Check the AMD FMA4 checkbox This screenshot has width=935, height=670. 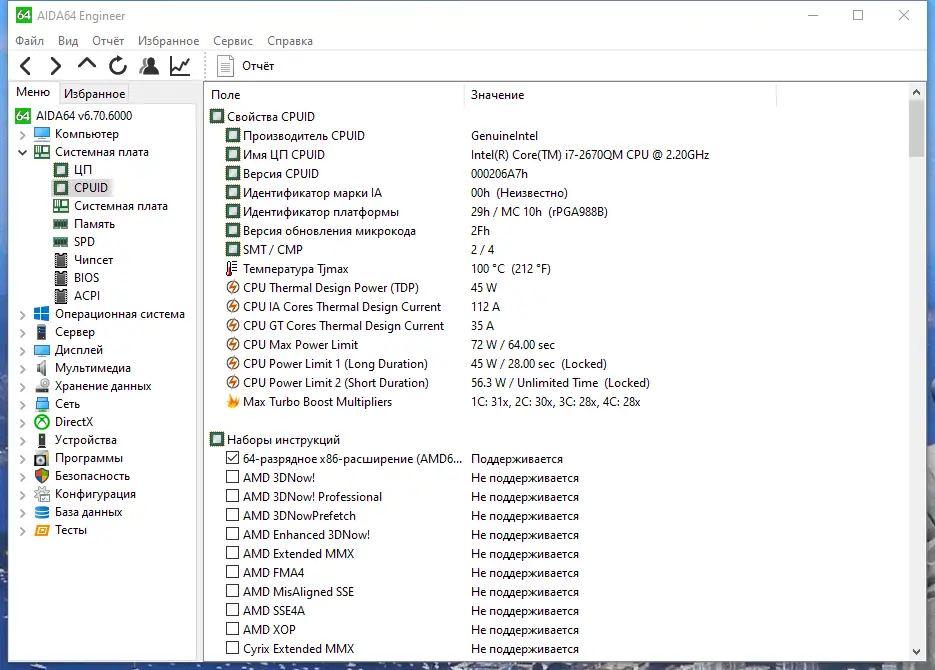point(231,572)
